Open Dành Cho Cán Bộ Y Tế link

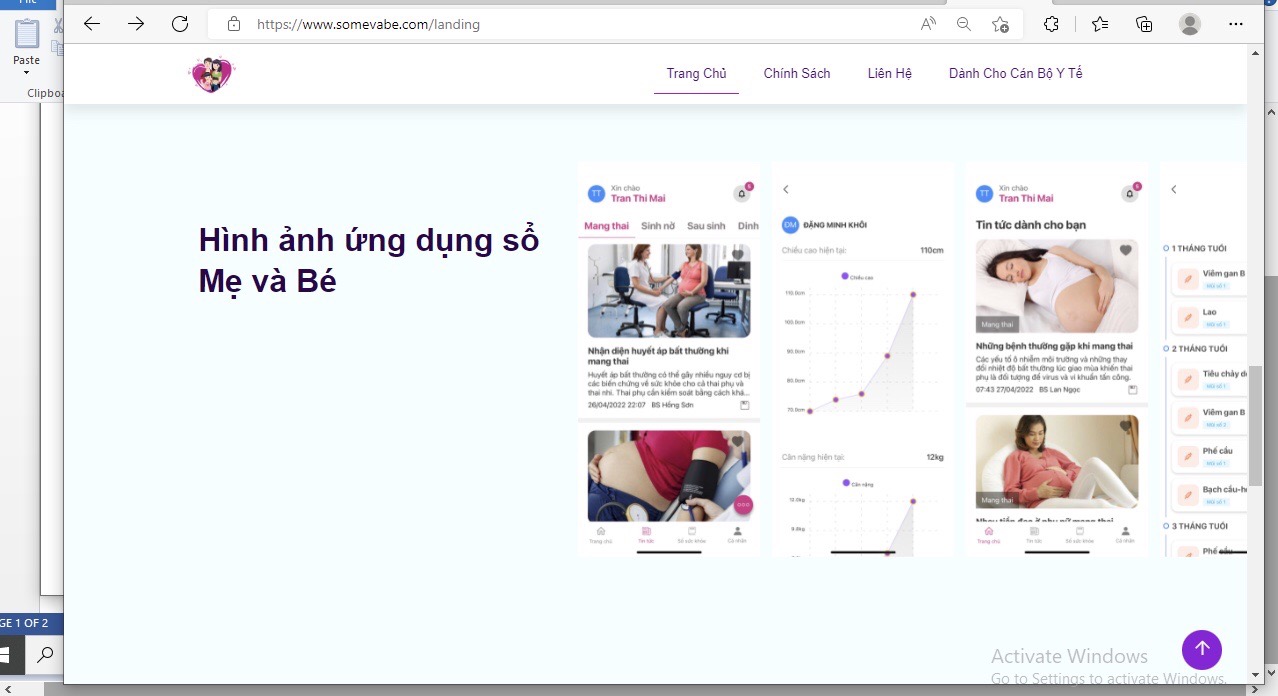click(1016, 73)
